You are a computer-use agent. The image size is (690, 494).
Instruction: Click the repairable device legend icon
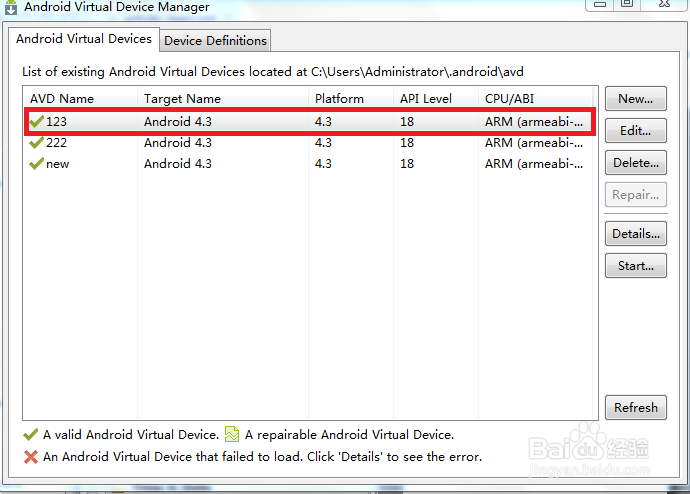click(x=232, y=434)
